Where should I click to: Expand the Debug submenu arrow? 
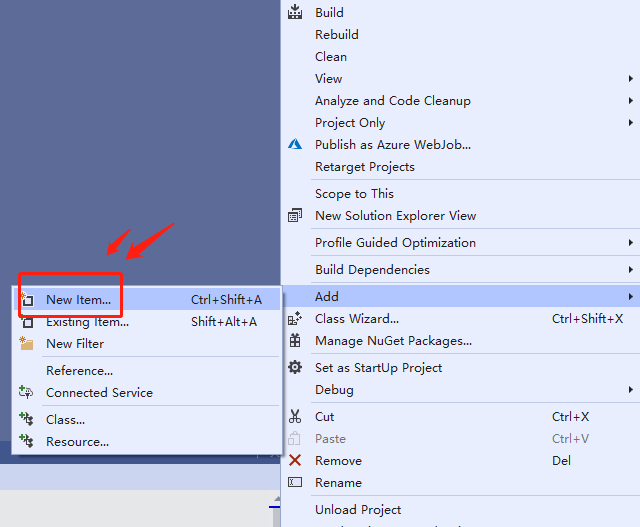click(631, 389)
